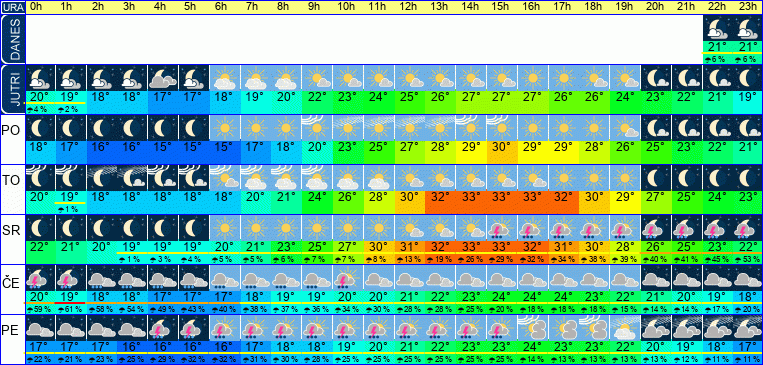The height and width of the screenshot is (365, 763).
Task: Click the 11 % precipitation for PE 23h
Action: [748, 359]
